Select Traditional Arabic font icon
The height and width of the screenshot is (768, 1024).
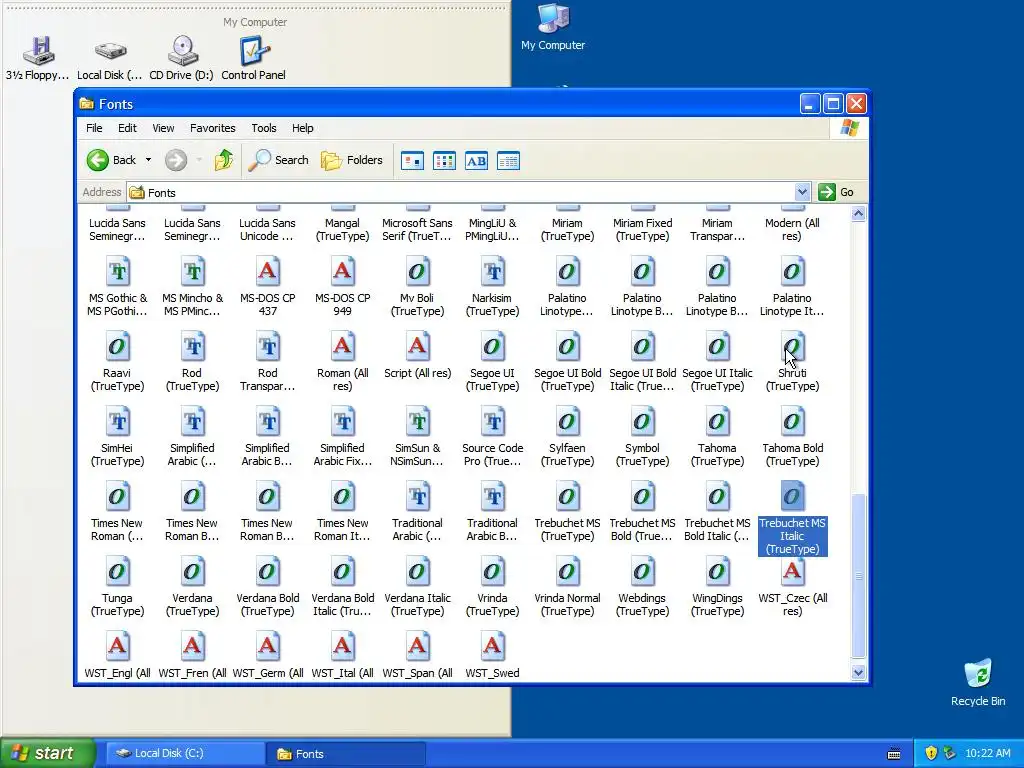click(x=417, y=497)
